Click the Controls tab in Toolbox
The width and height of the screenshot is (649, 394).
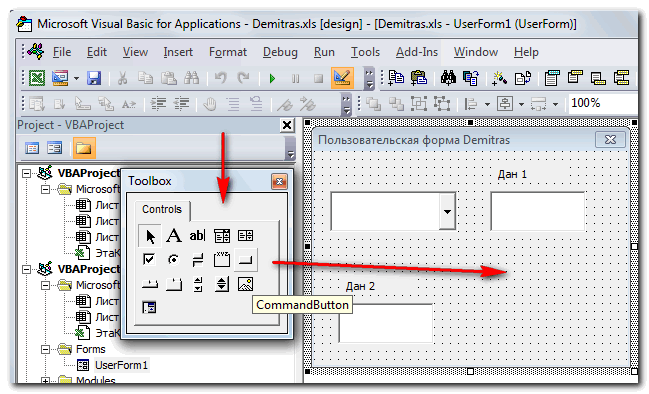click(162, 209)
